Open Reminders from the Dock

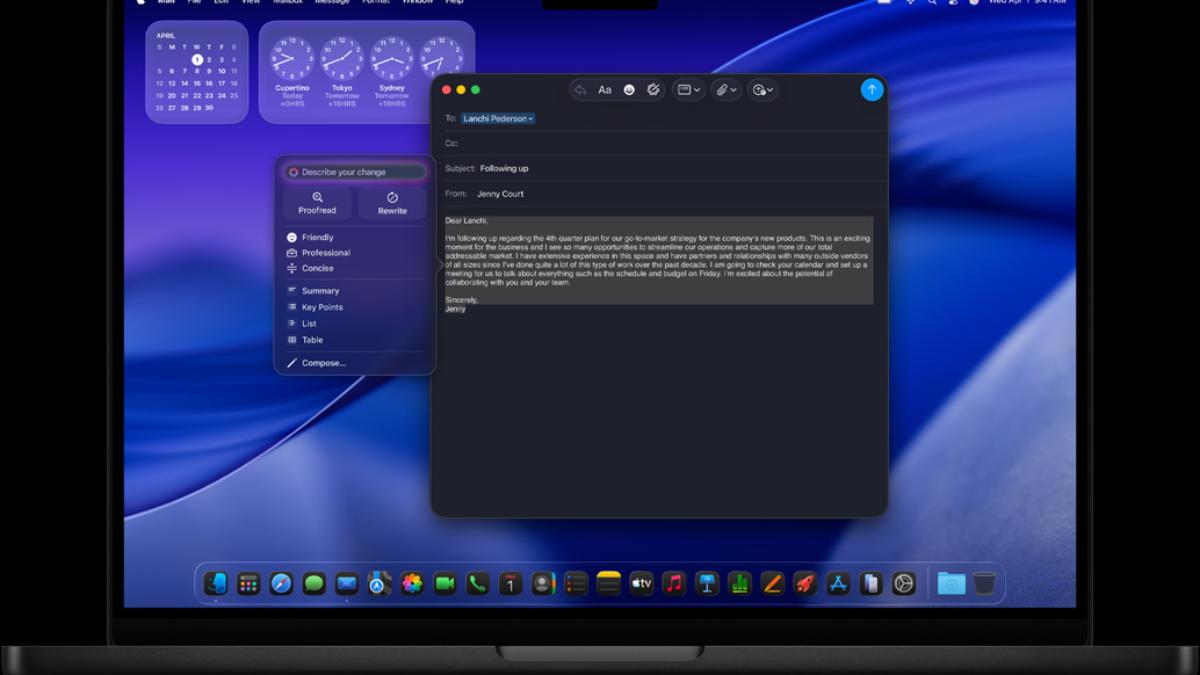[576, 583]
